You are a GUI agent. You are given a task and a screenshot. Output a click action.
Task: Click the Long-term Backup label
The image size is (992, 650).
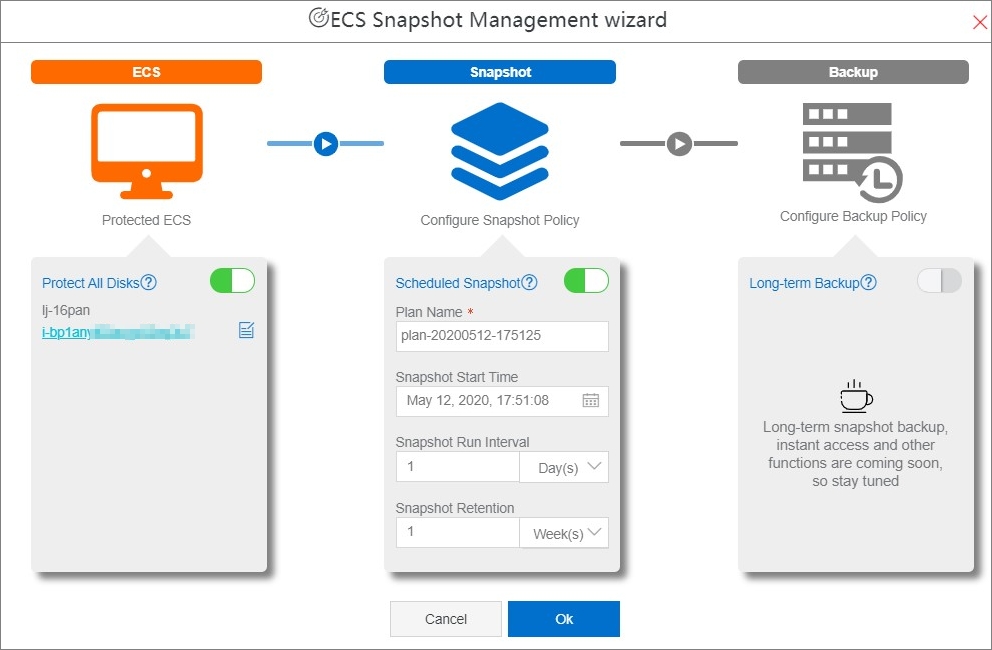click(804, 283)
